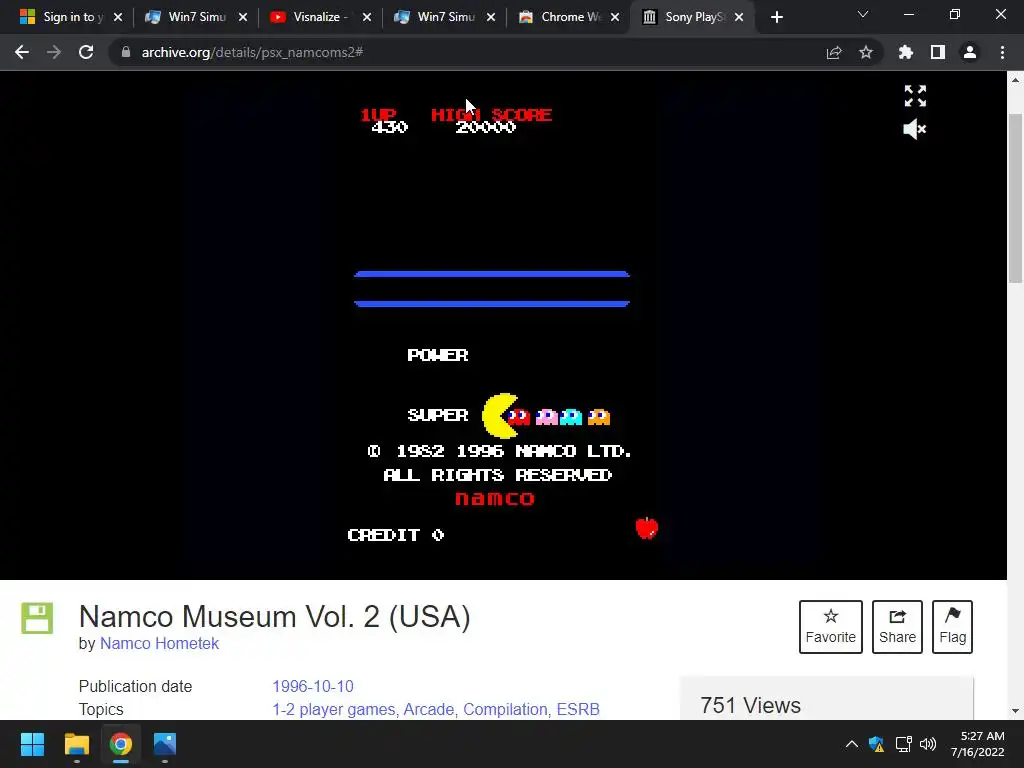
Task: Show hidden system tray icons
Action: [852, 744]
